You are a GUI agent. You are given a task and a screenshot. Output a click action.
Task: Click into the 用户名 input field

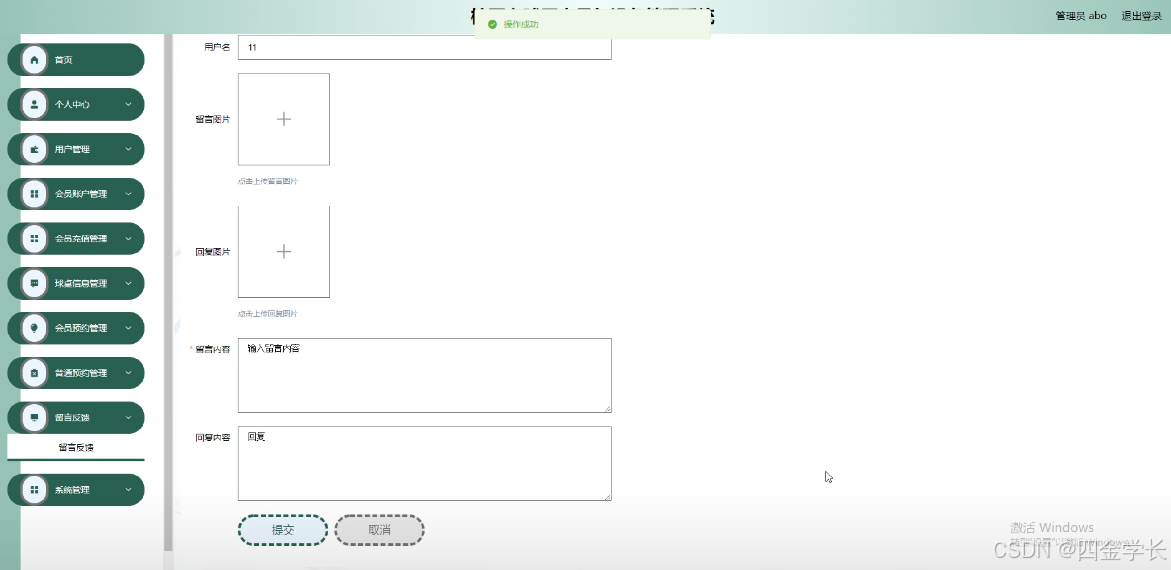pos(424,47)
